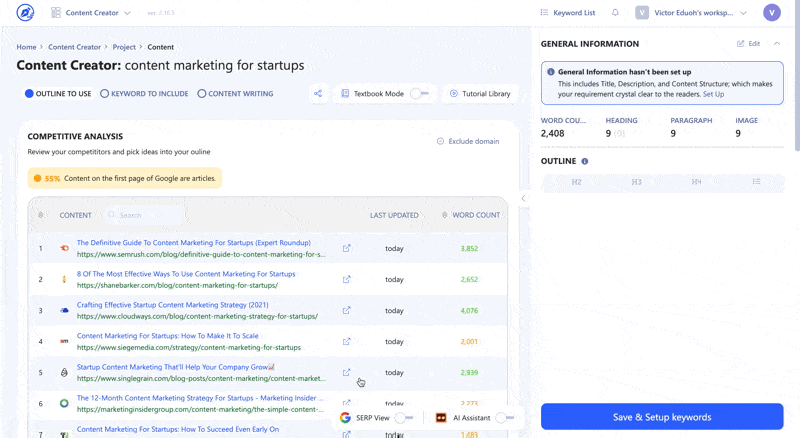Go to Home breadcrumb
Image resolution: width=800 pixels, height=438 pixels.
(26, 47)
